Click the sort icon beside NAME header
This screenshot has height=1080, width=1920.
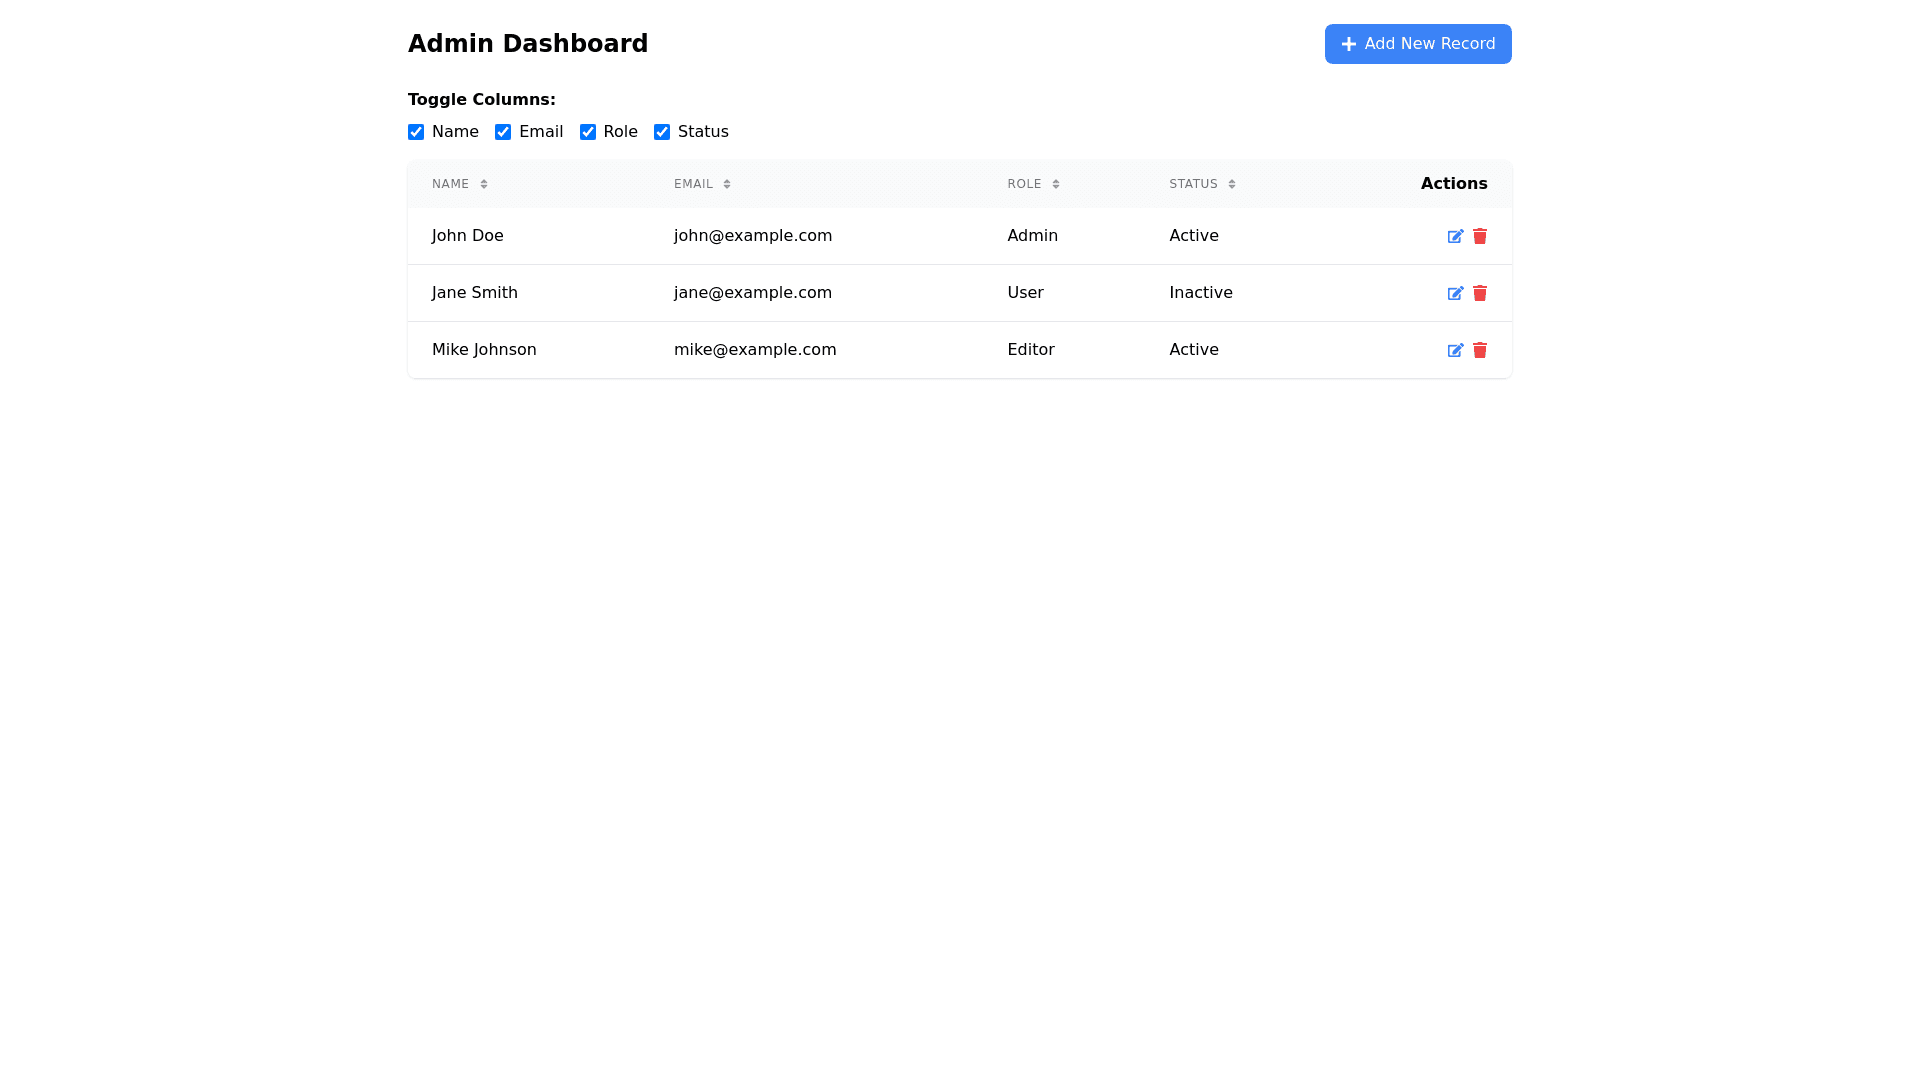(482, 184)
